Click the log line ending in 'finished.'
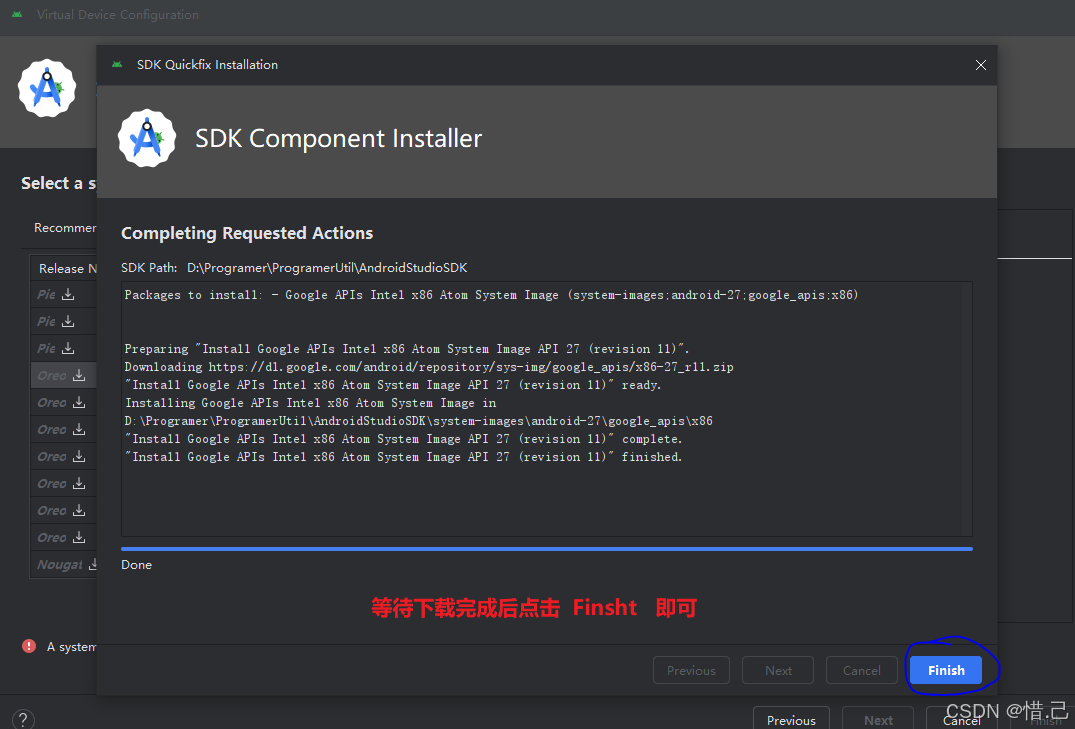 click(403, 457)
